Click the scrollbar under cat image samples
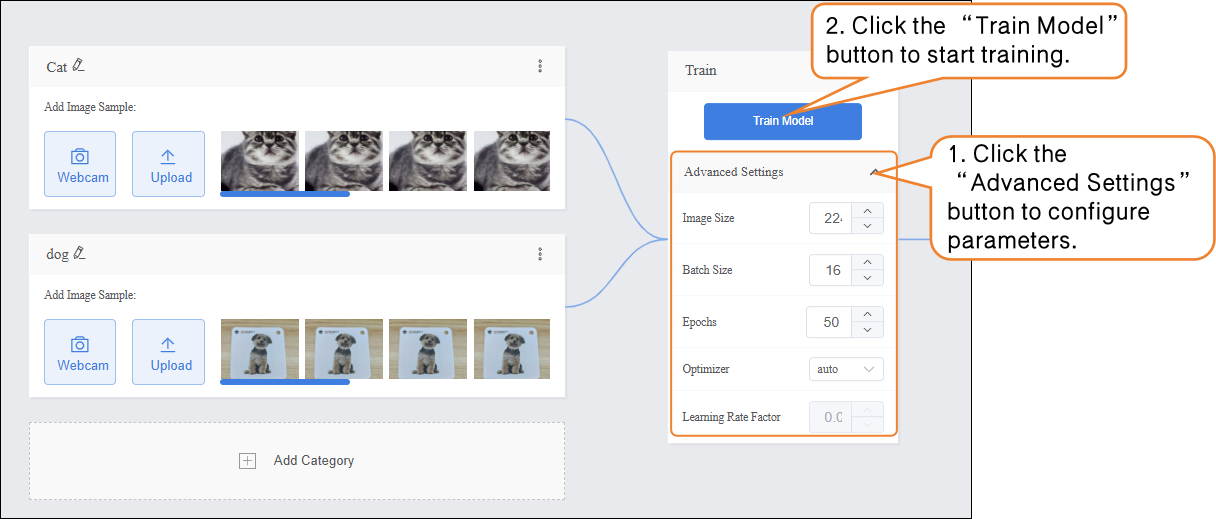1216x519 pixels. point(284,194)
